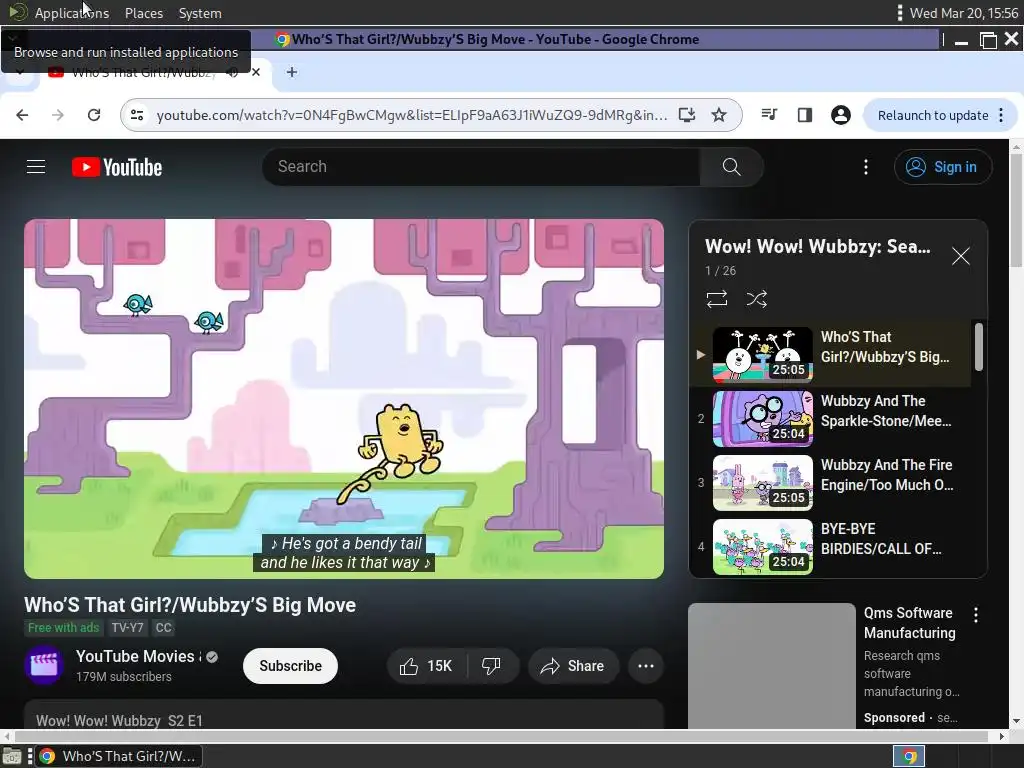
Task: Open the Applications menu
Action: pos(72,13)
